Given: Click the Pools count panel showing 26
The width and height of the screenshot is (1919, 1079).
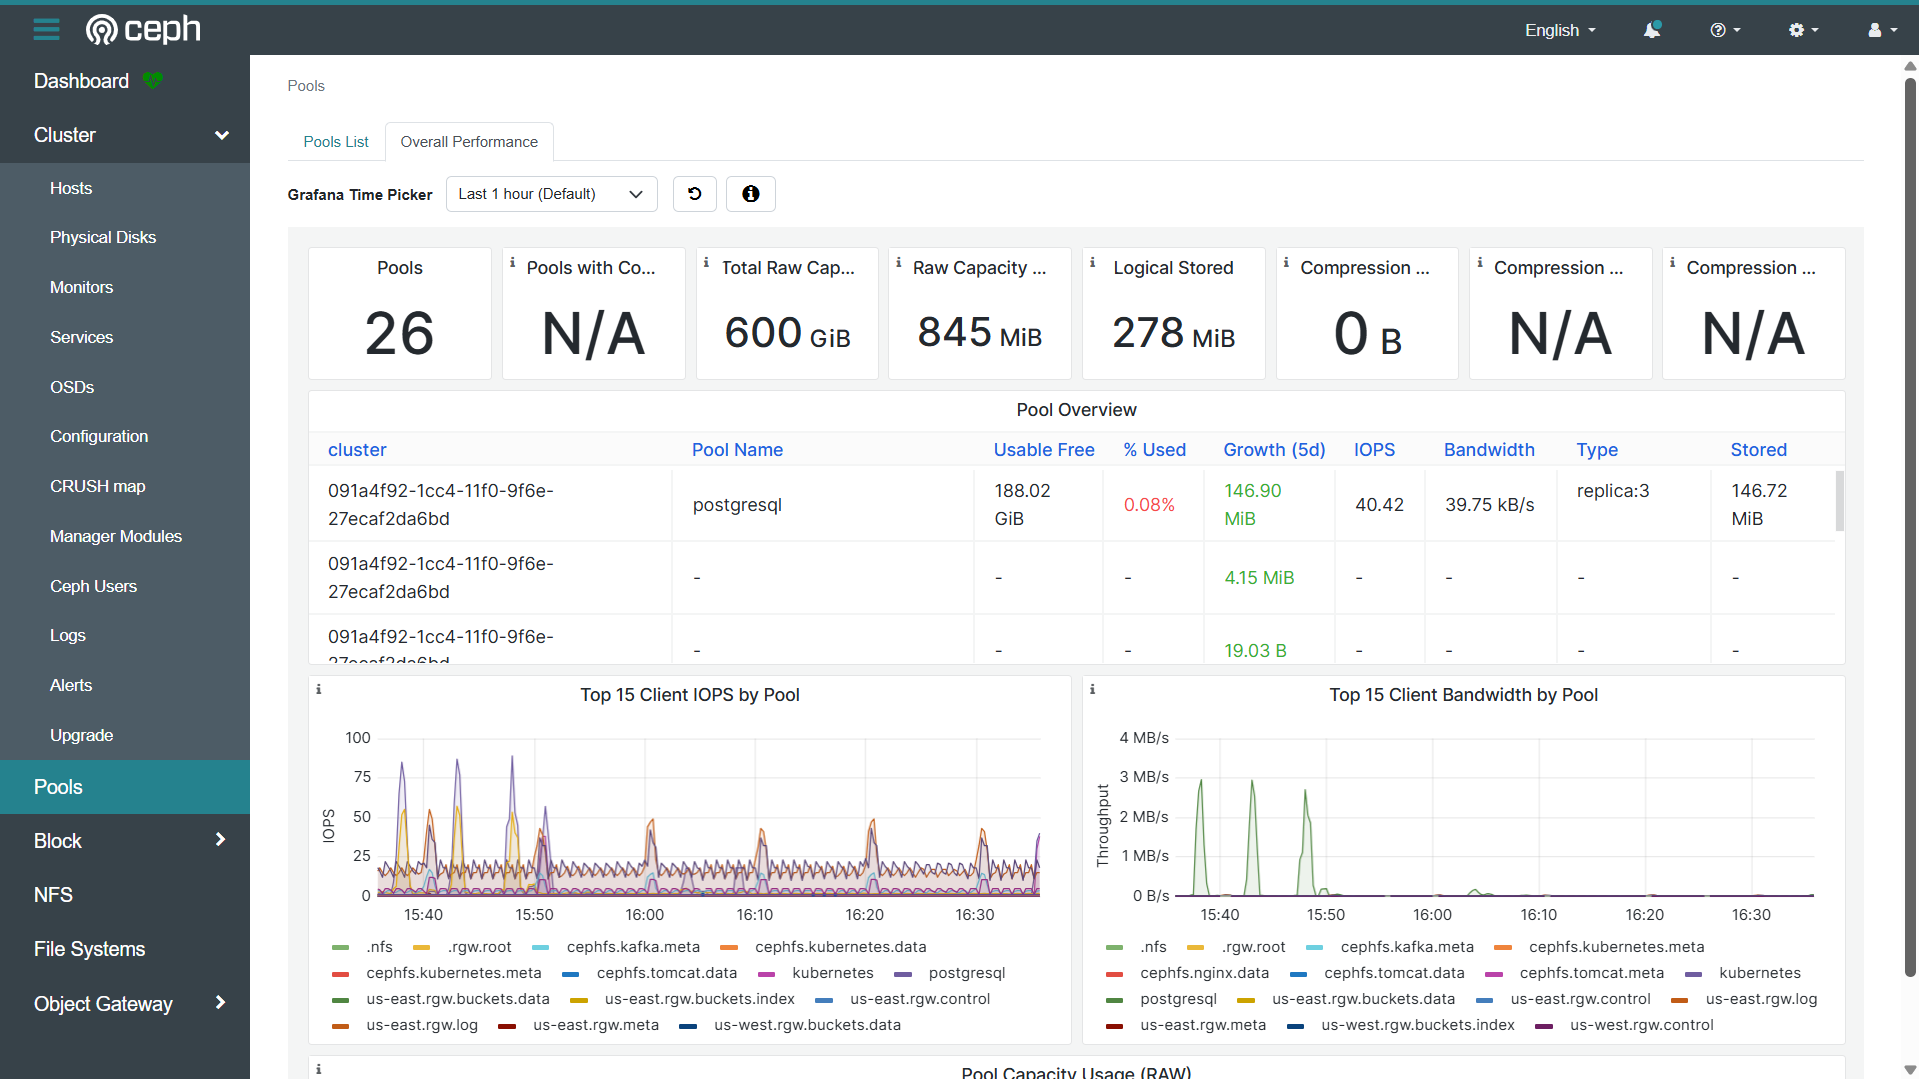Looking at the screenshot, I should (x=400, y=313).
